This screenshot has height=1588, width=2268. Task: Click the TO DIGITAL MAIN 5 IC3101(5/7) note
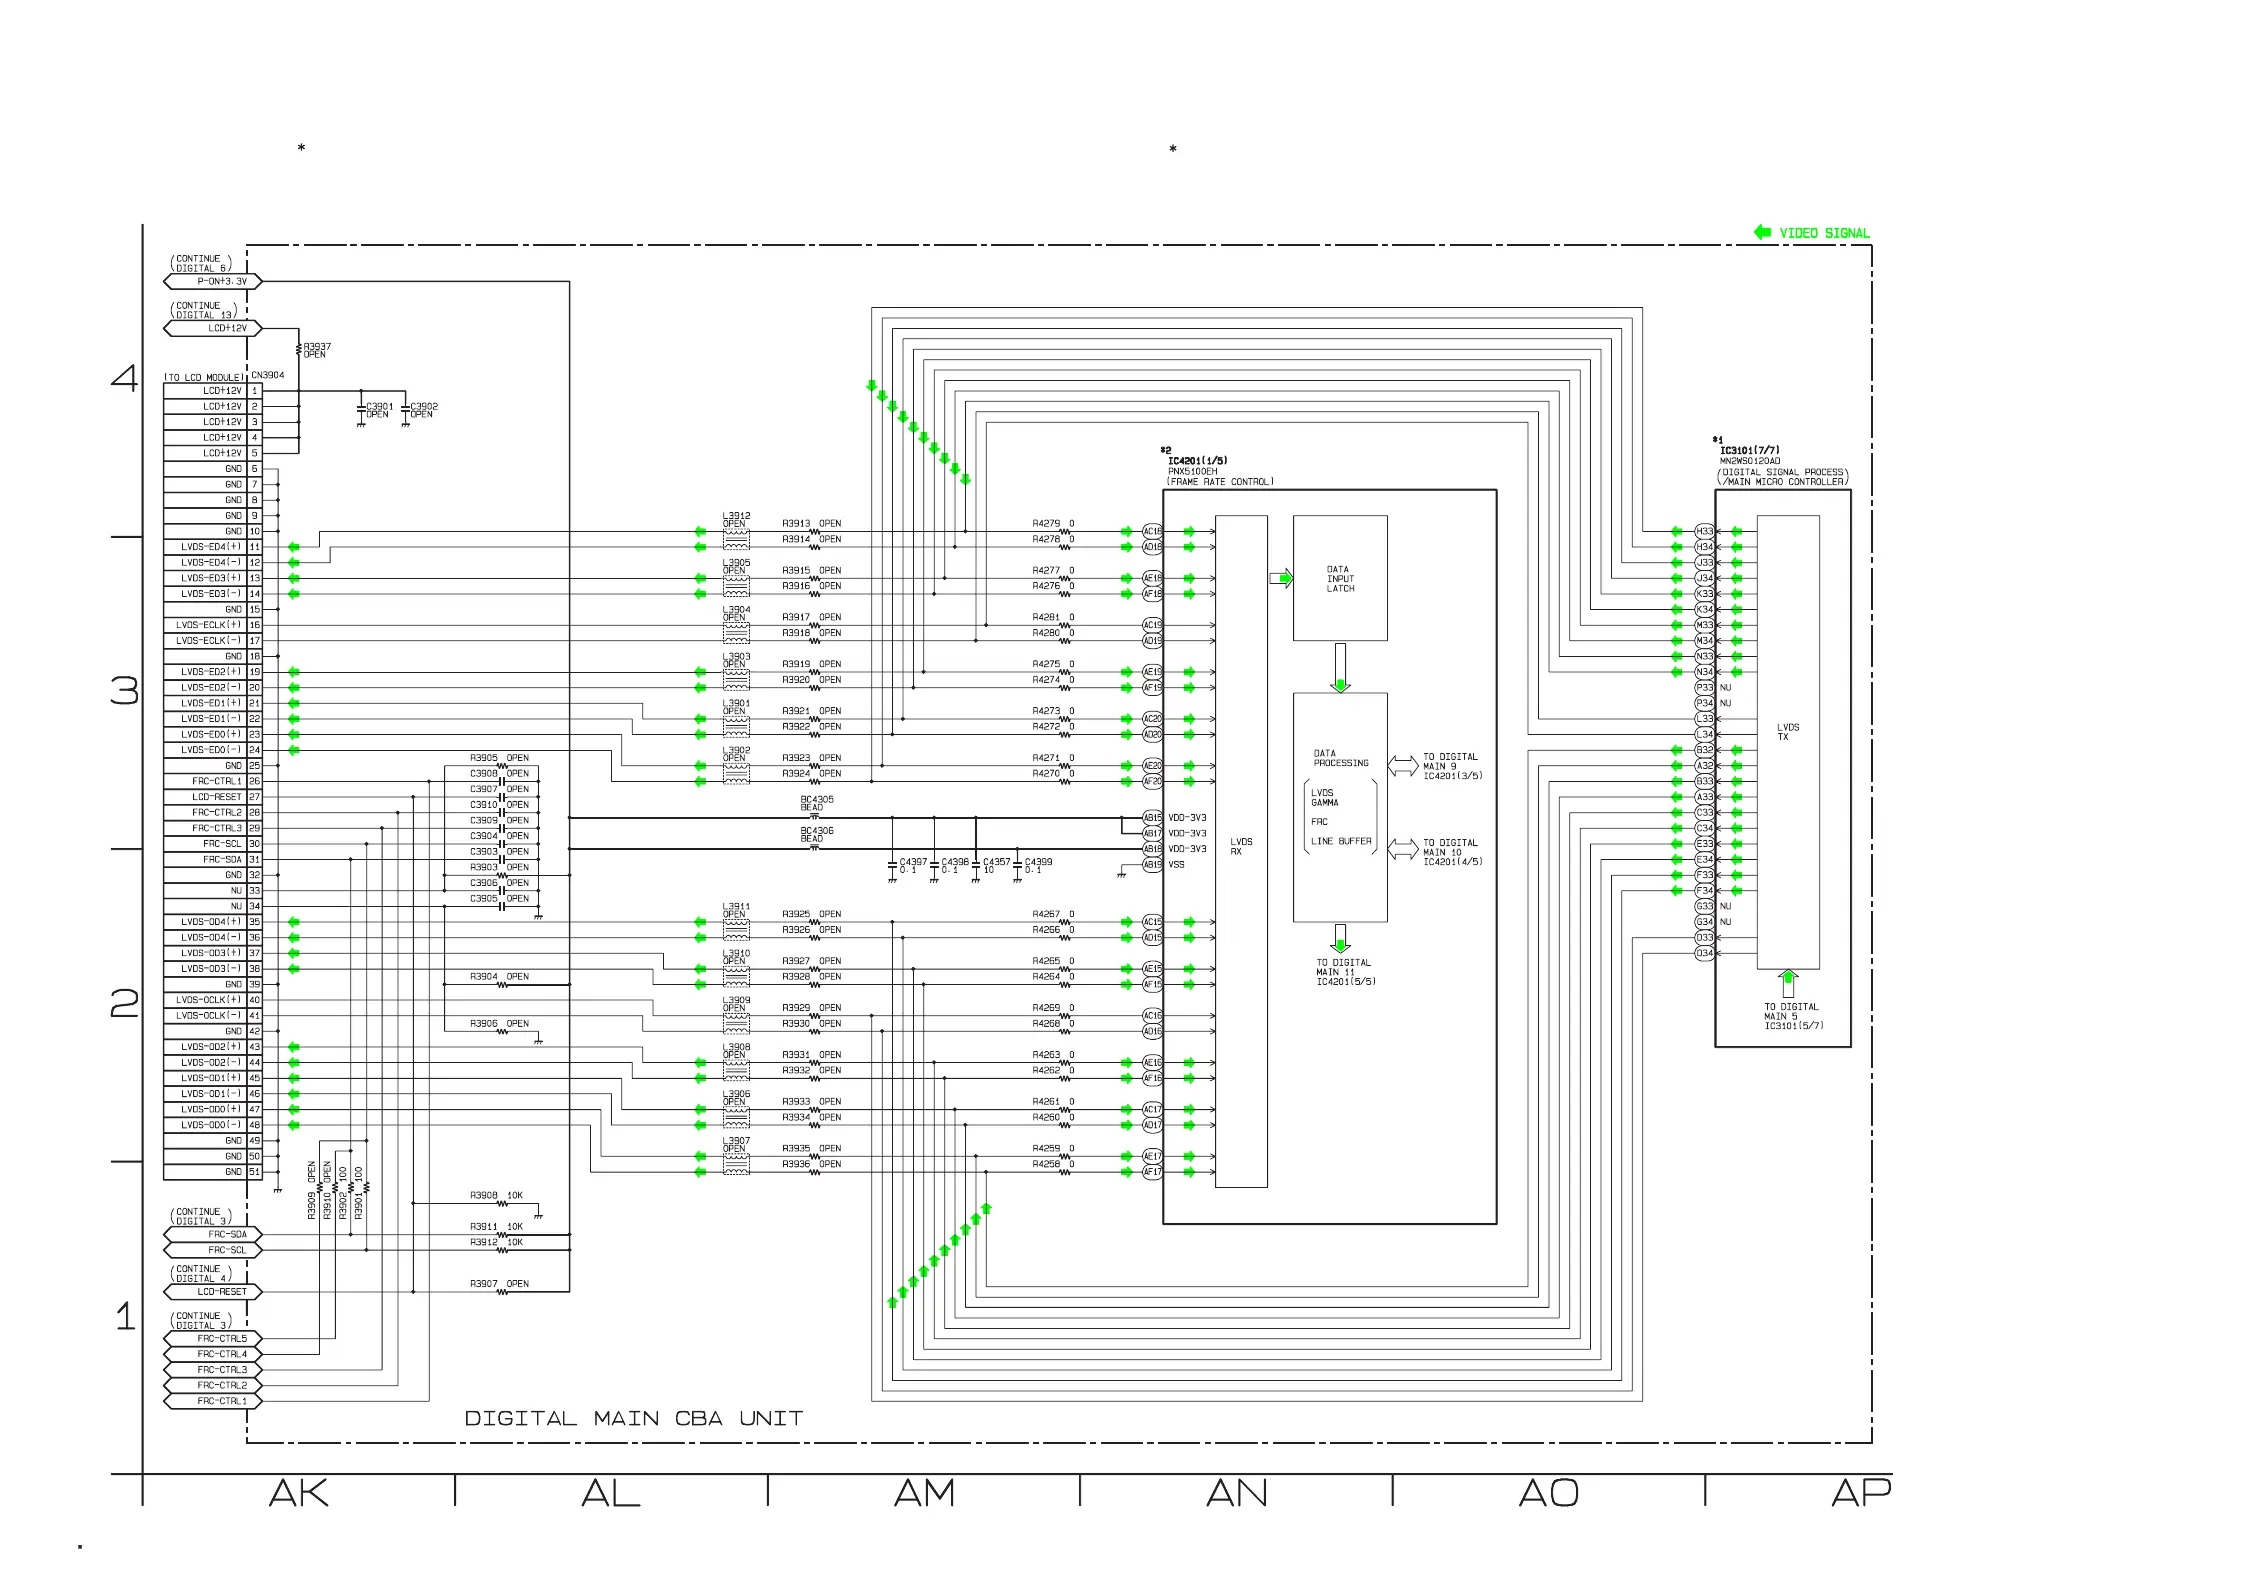click(x=1793, y=1016)
